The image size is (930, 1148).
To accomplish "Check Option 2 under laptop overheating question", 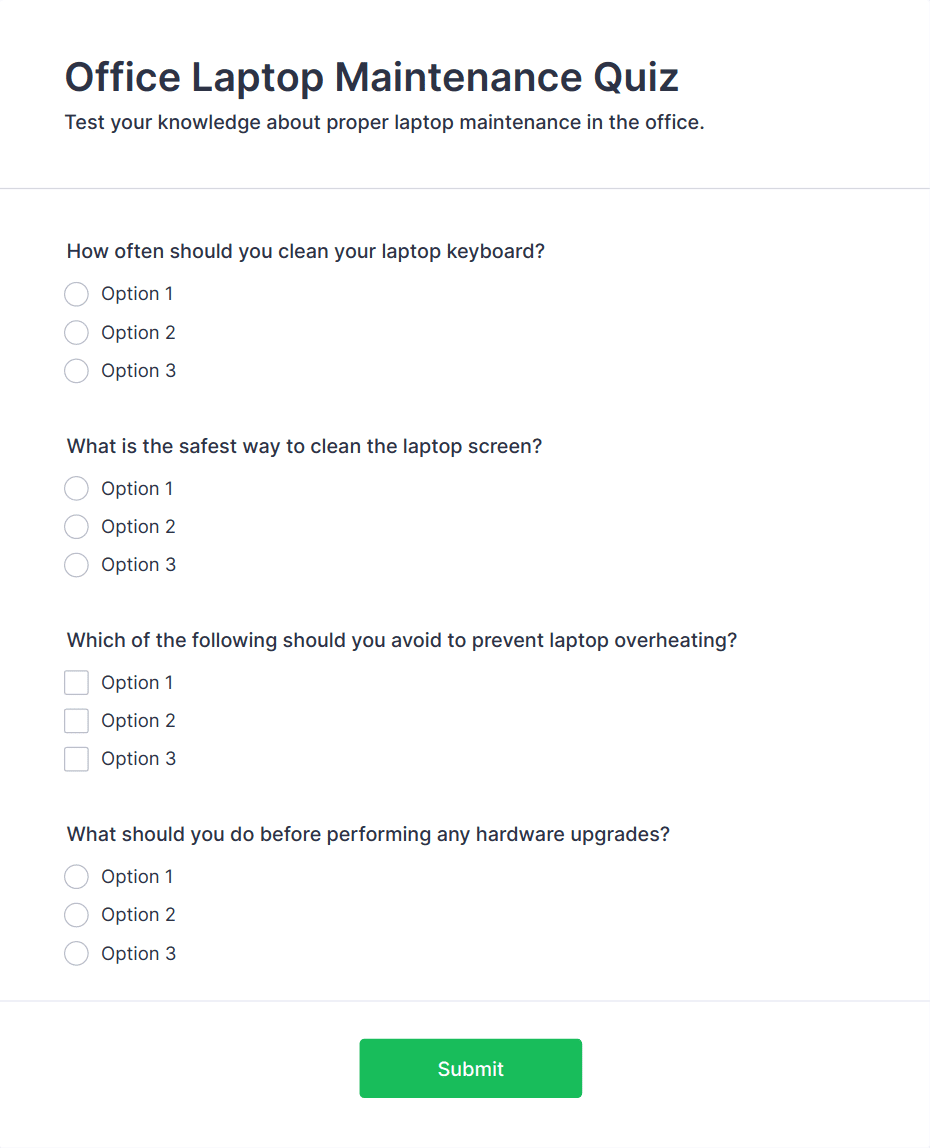I will tap(76, 721).
